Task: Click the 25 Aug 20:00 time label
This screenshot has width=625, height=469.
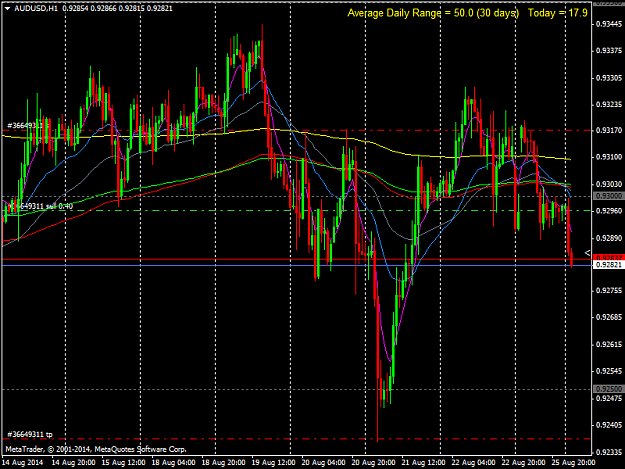Action: 573,463
